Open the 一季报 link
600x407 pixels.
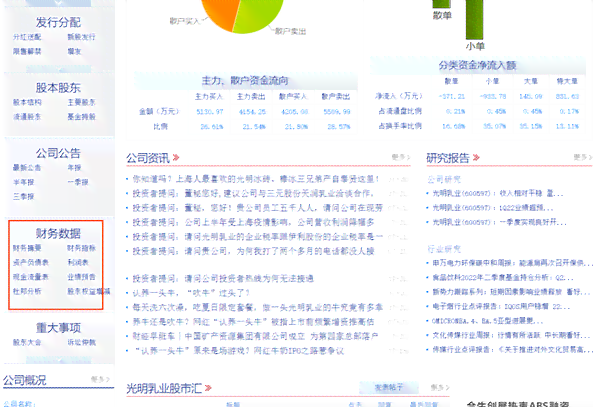(x=78, y=182)
